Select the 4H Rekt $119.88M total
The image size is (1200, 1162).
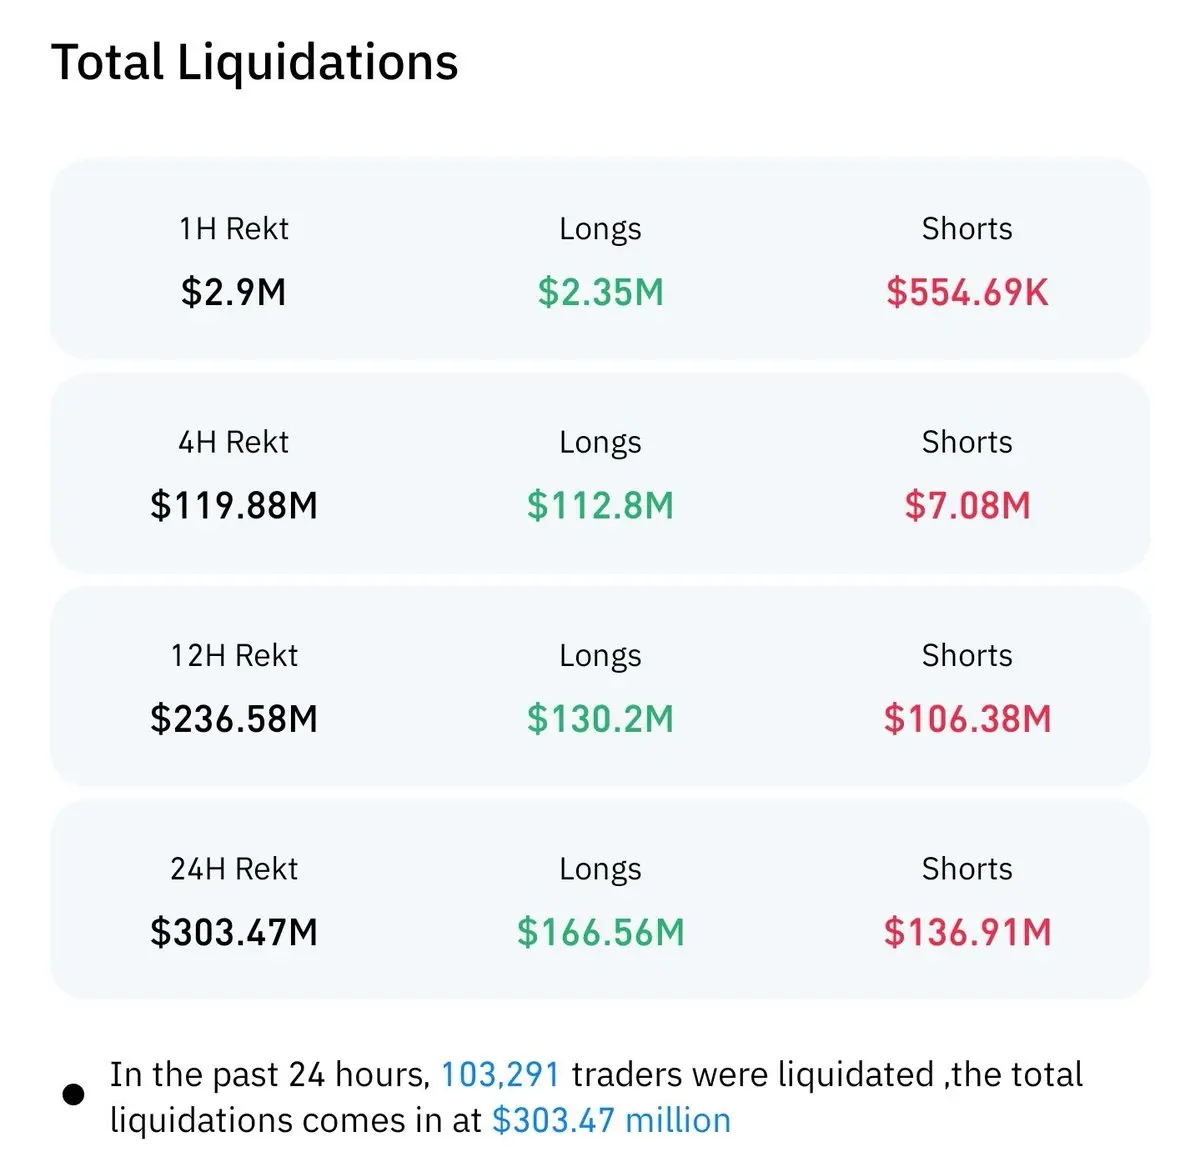234,505
